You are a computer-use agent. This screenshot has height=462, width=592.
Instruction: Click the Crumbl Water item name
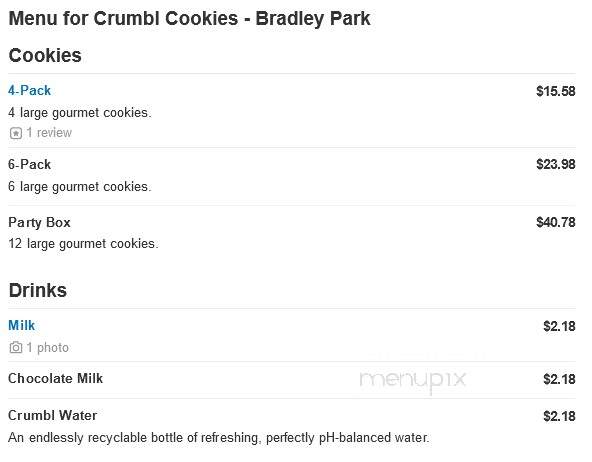pyautogui.click(x=52, y=415)
